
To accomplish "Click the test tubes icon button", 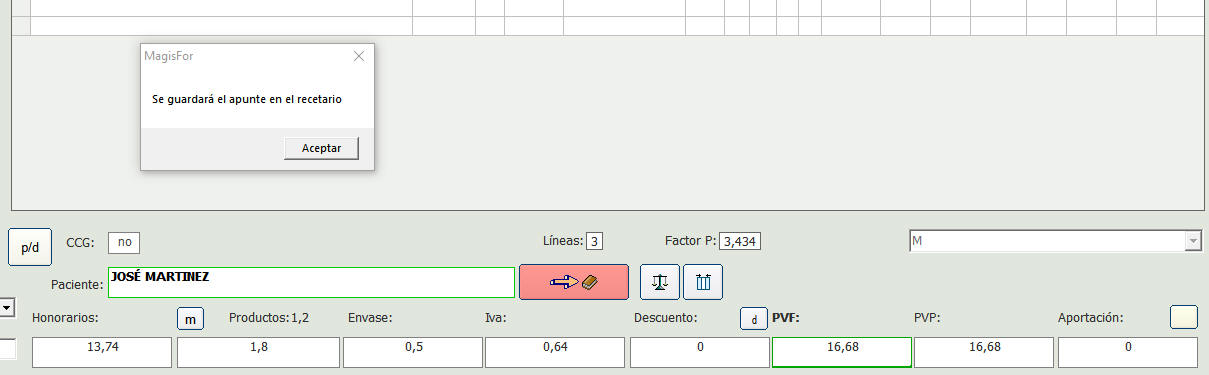I will (x=702, y=282).
